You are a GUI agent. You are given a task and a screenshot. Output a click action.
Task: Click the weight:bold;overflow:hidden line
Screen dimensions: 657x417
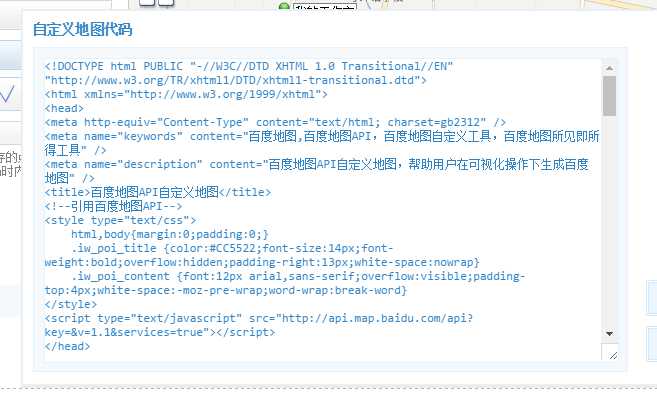(262, 262)
